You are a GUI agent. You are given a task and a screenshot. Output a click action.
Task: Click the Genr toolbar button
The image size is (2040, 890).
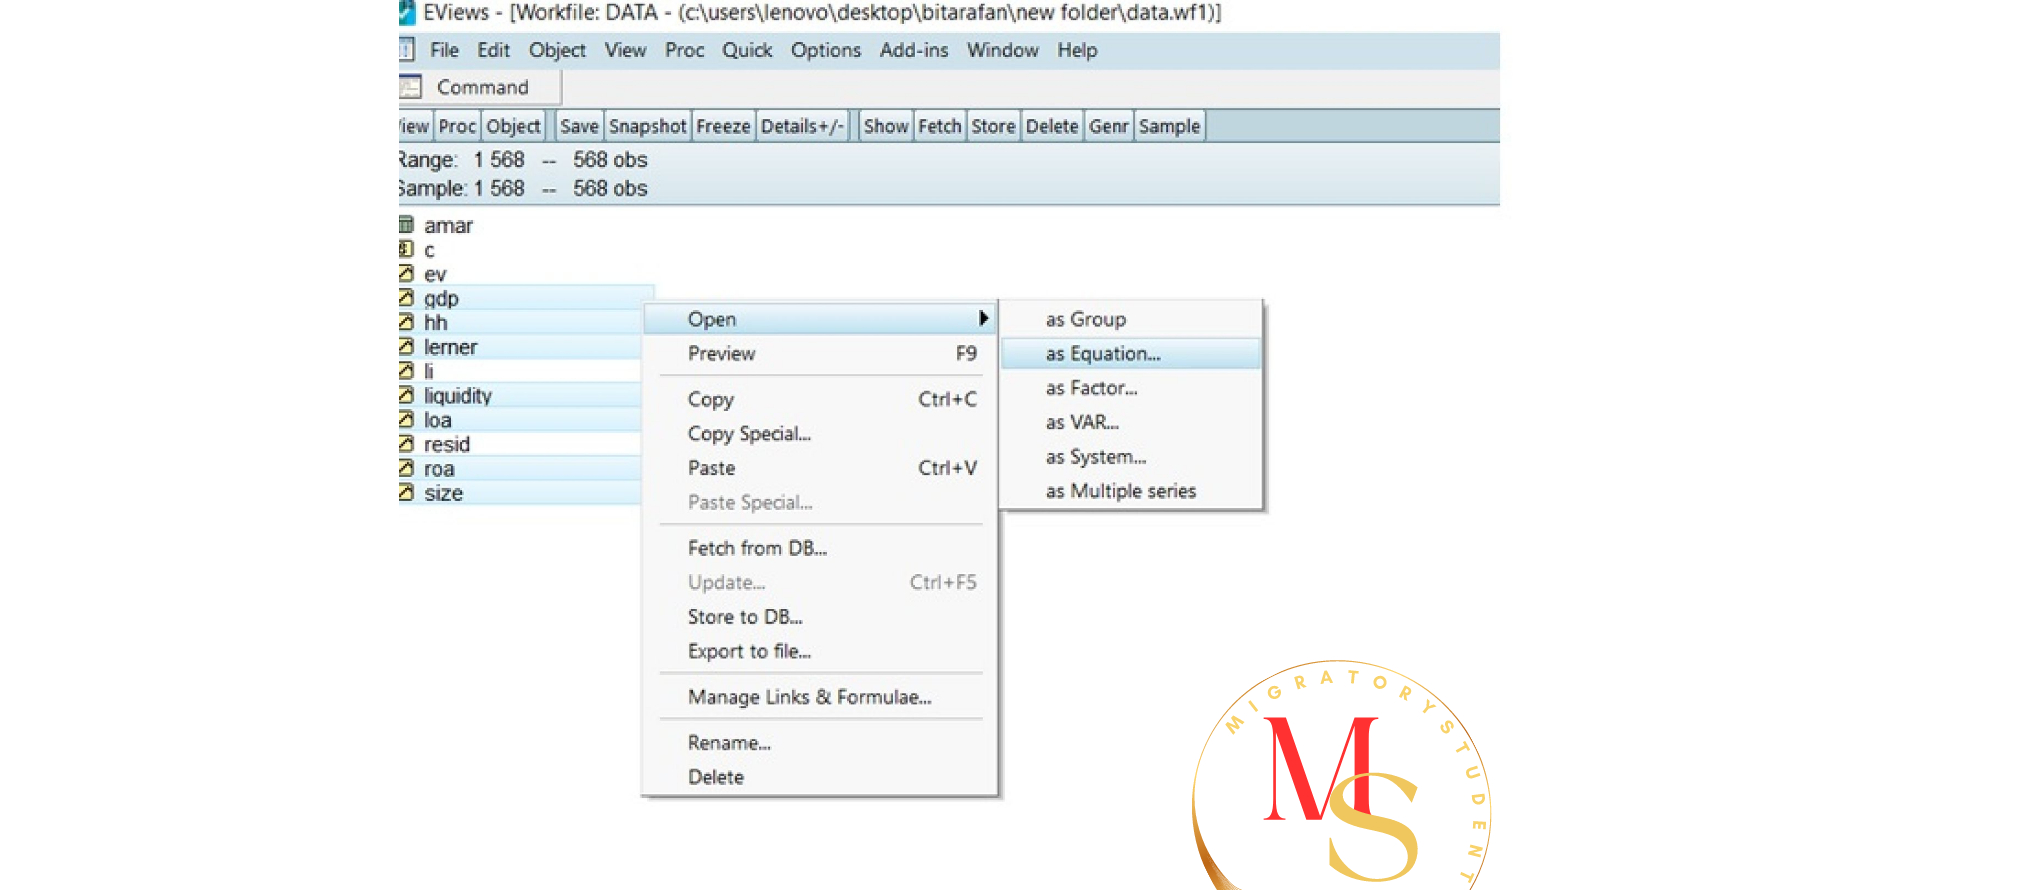[1108, 126]
